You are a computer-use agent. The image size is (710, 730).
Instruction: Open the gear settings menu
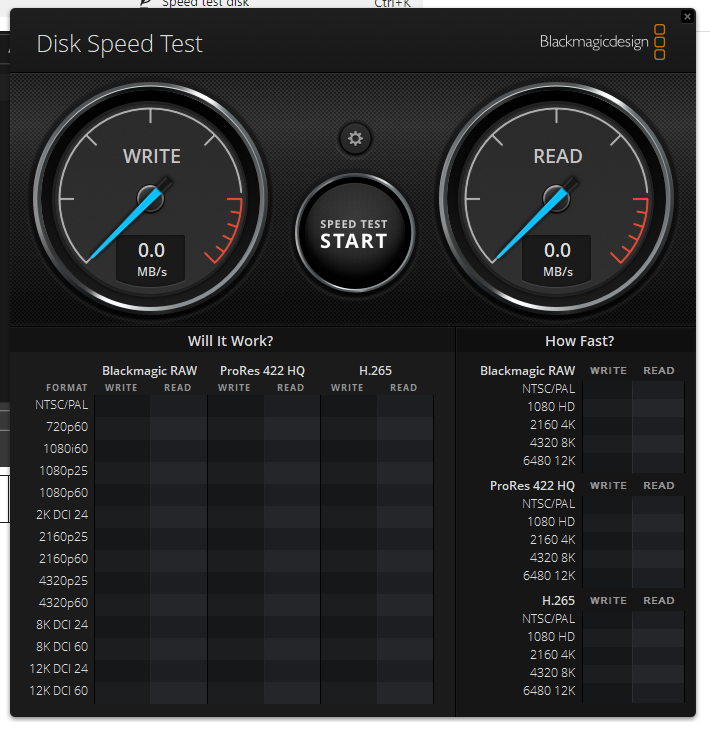click(x=355, y=138)
